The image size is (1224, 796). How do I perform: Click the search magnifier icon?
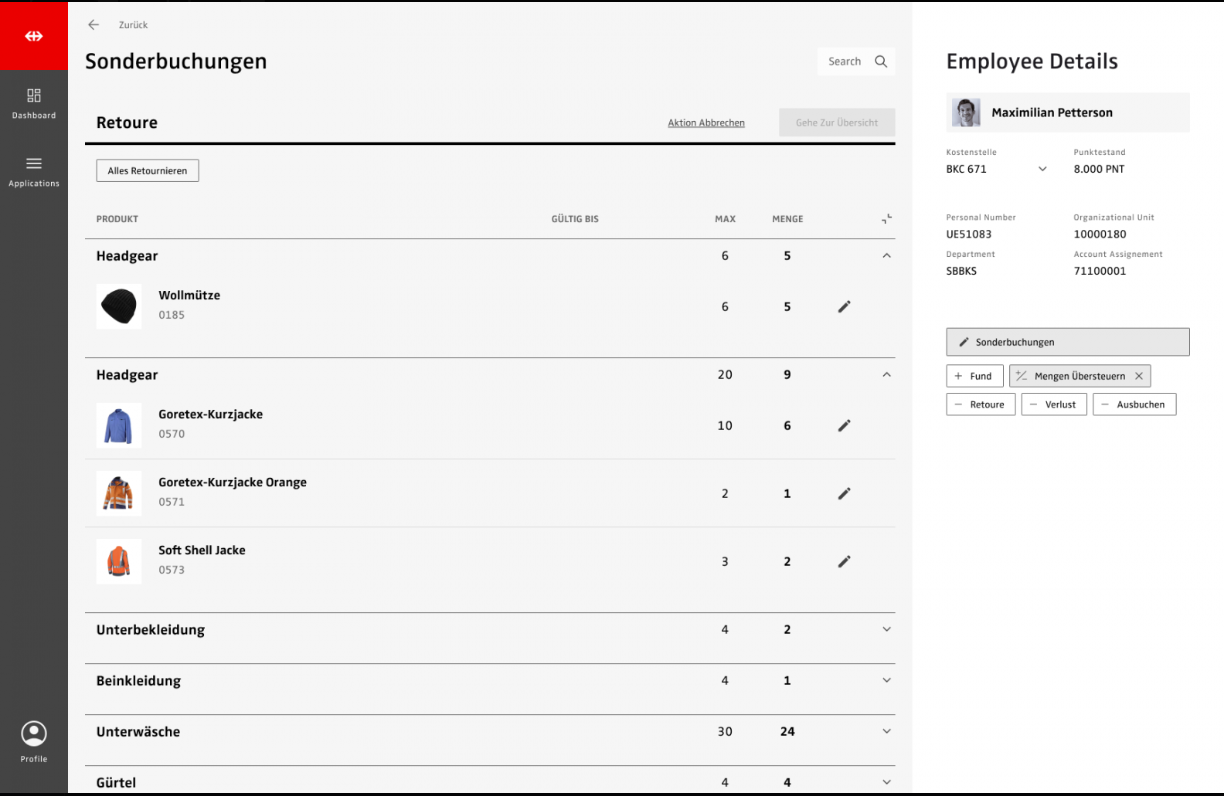(881, 62)
